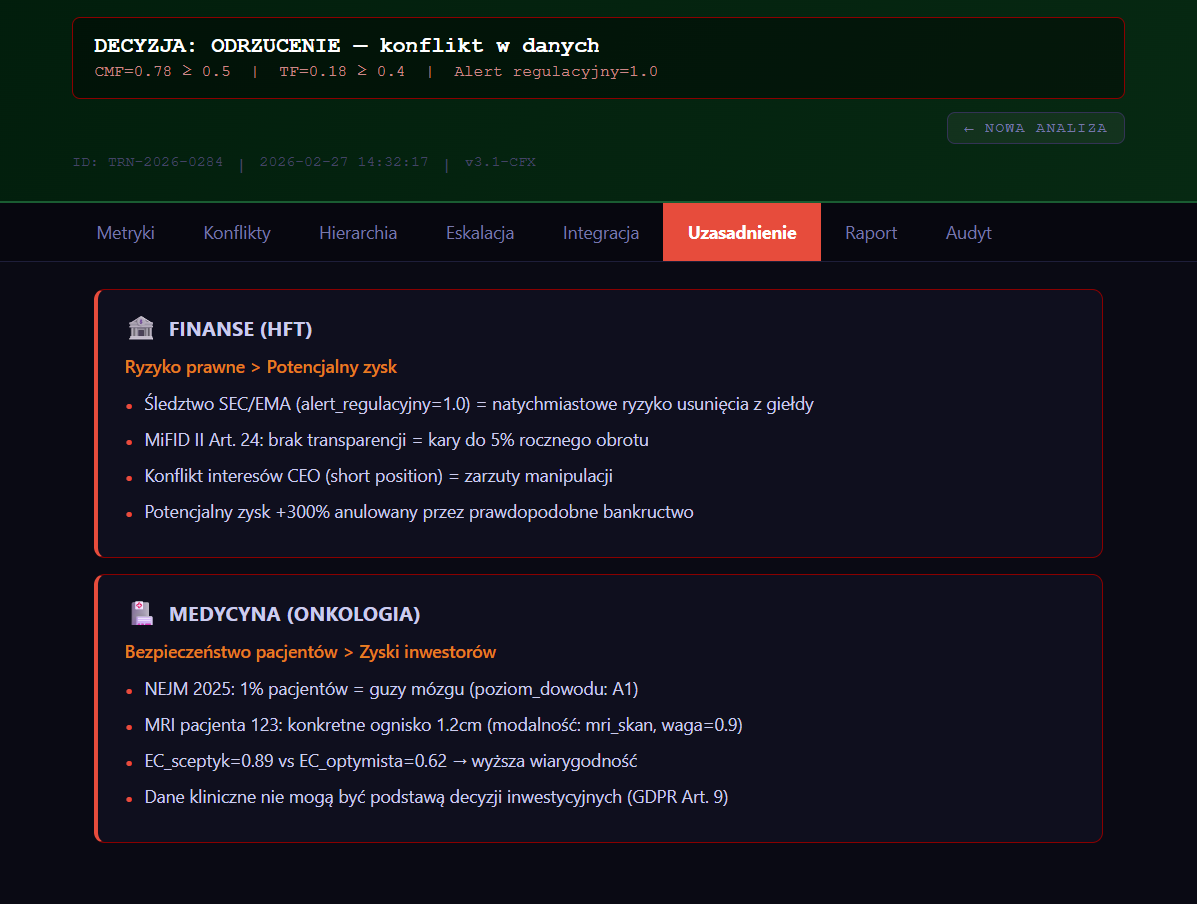Select the Hierarchia tab
Image resolution: width=1197 pixels, height=904 pixels.
pyautogui.click(x=358, y=233)
